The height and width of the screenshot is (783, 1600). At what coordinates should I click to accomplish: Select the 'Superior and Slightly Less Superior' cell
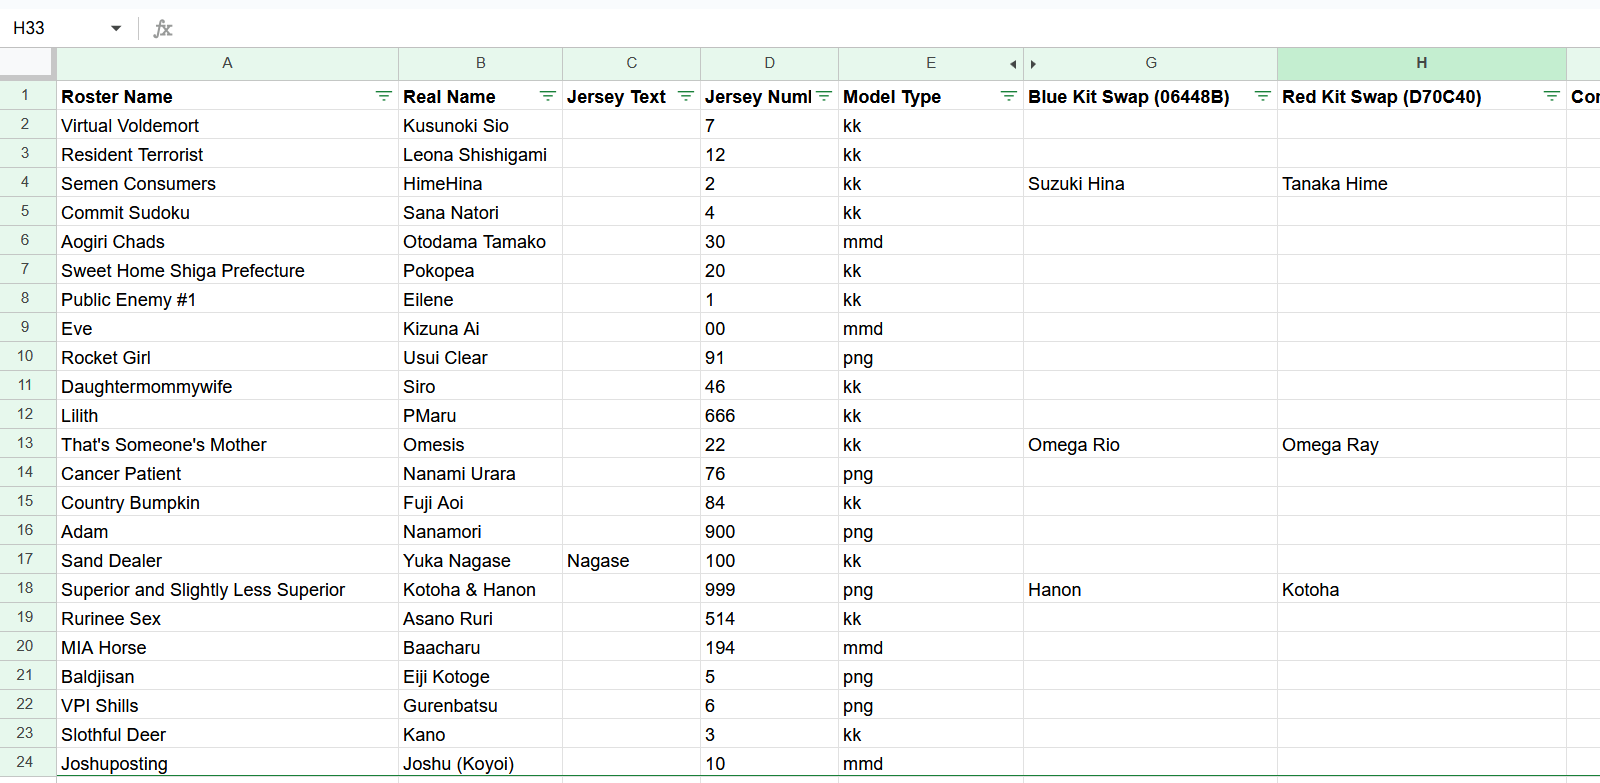point(228,589)
